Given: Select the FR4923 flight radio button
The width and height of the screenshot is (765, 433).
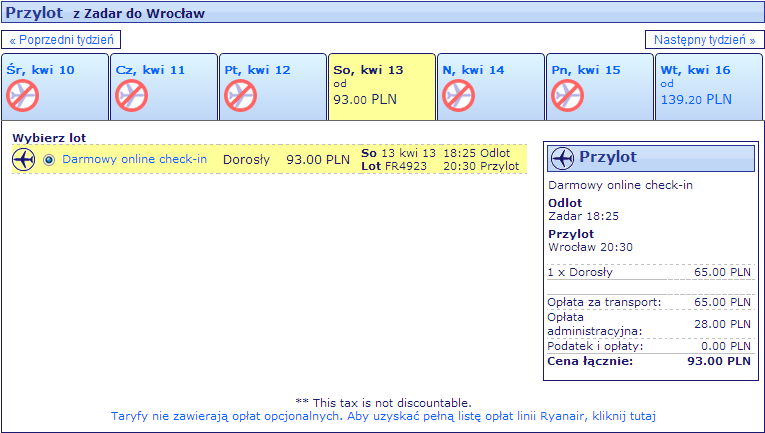Looking at the screenshot, I should point(49,160).
